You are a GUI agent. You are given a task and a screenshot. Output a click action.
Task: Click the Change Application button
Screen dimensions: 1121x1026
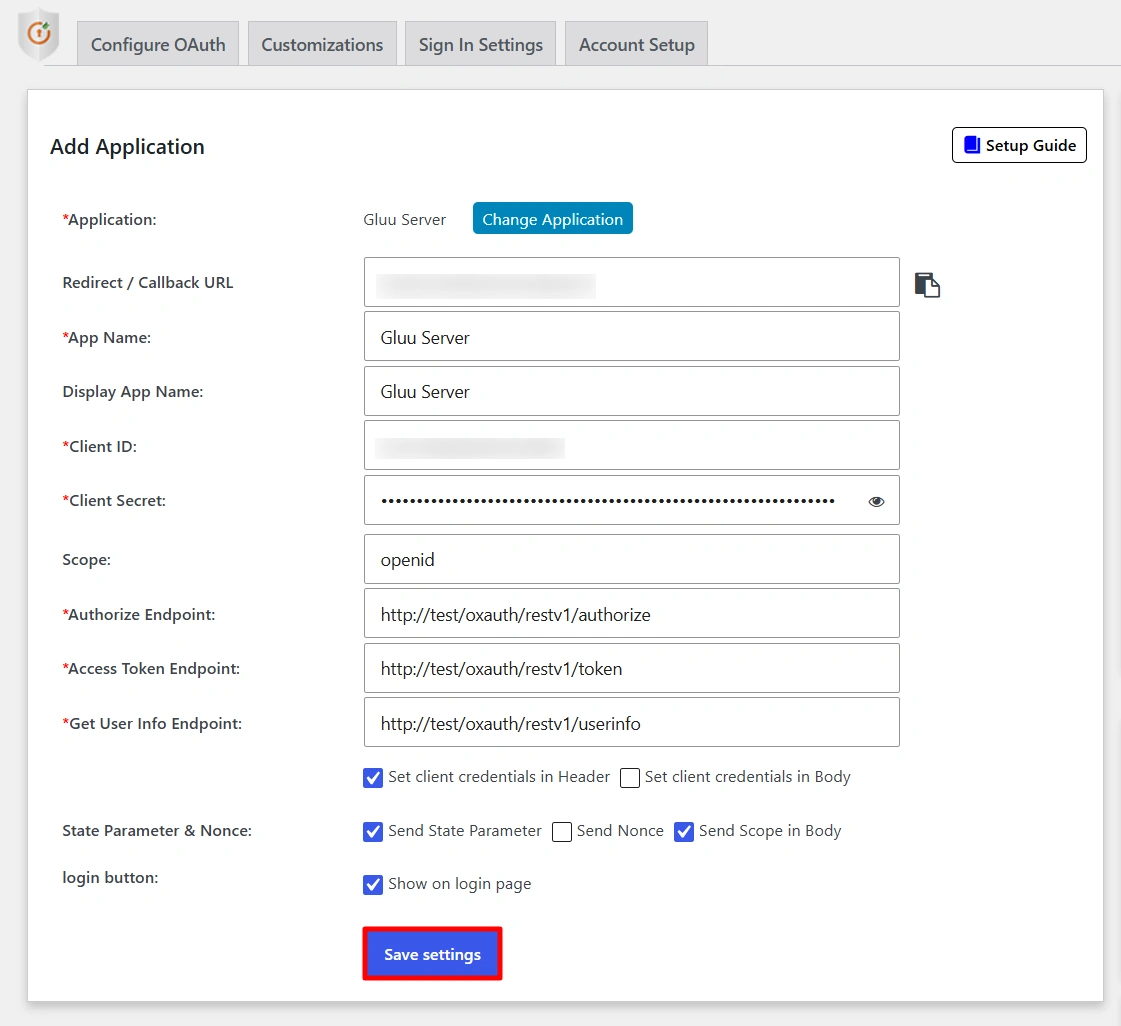[553, 219]
